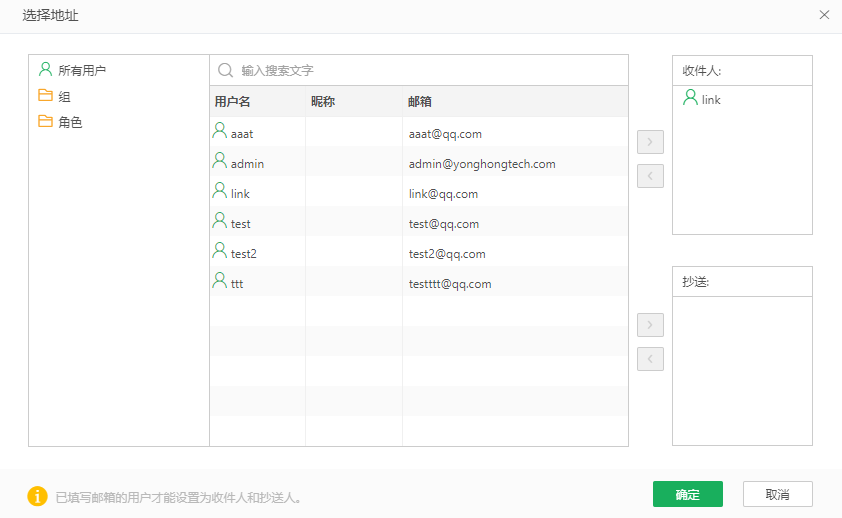Click the user icon beside test
Viewport: 842px width, 518px height.
tap(220, 221)
